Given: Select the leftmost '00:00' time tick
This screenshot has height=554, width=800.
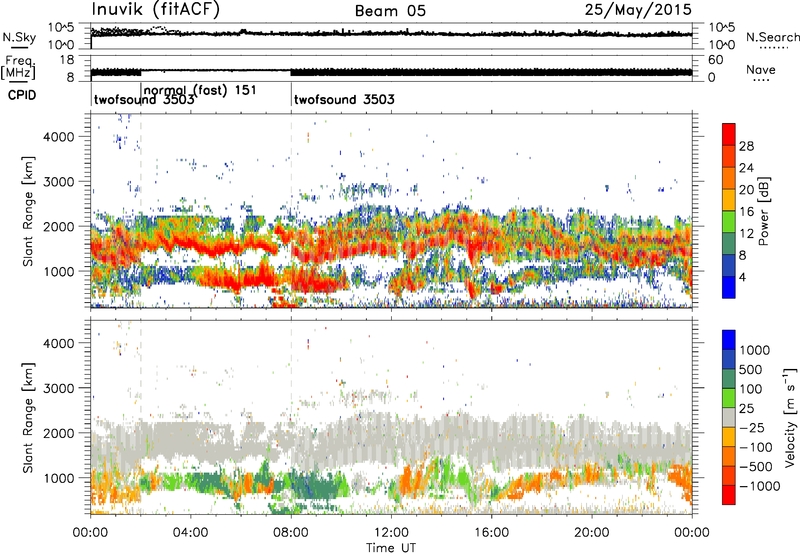Looking at the screenshot, I should (90, 533).
